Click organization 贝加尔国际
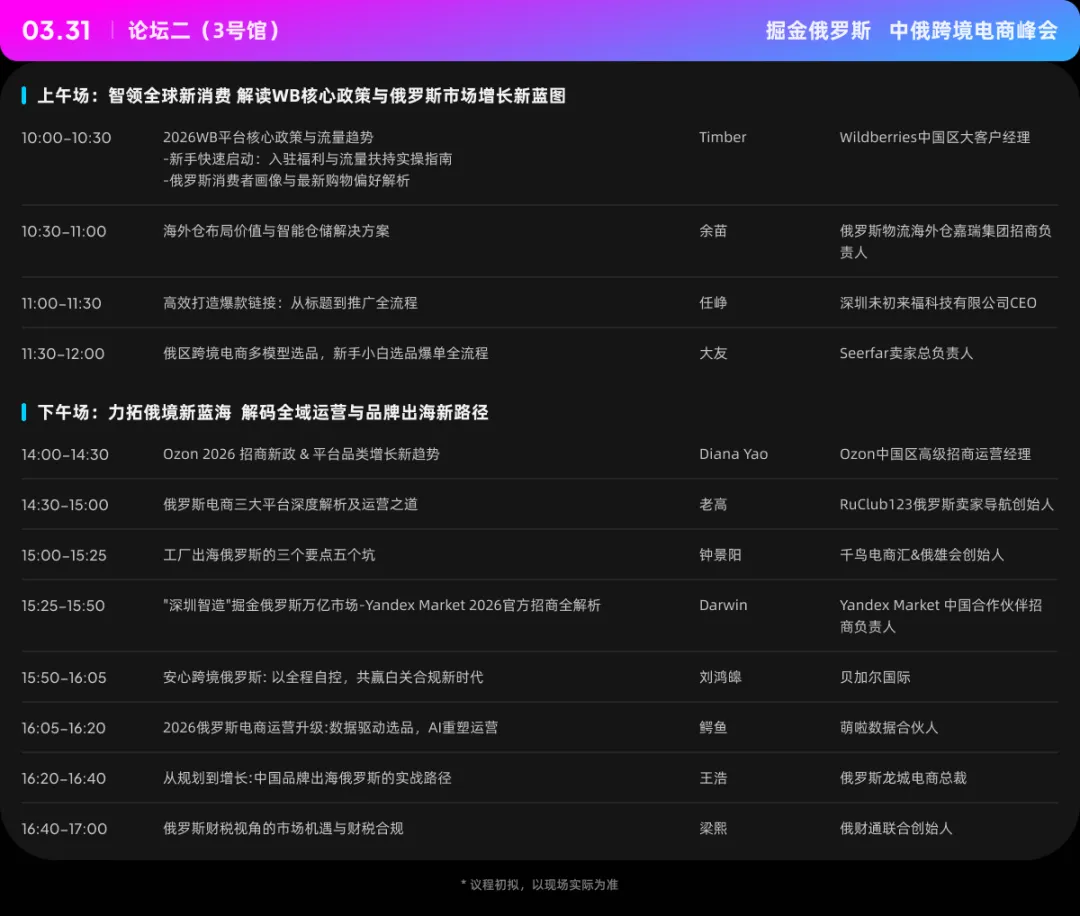 click(875, 677)
